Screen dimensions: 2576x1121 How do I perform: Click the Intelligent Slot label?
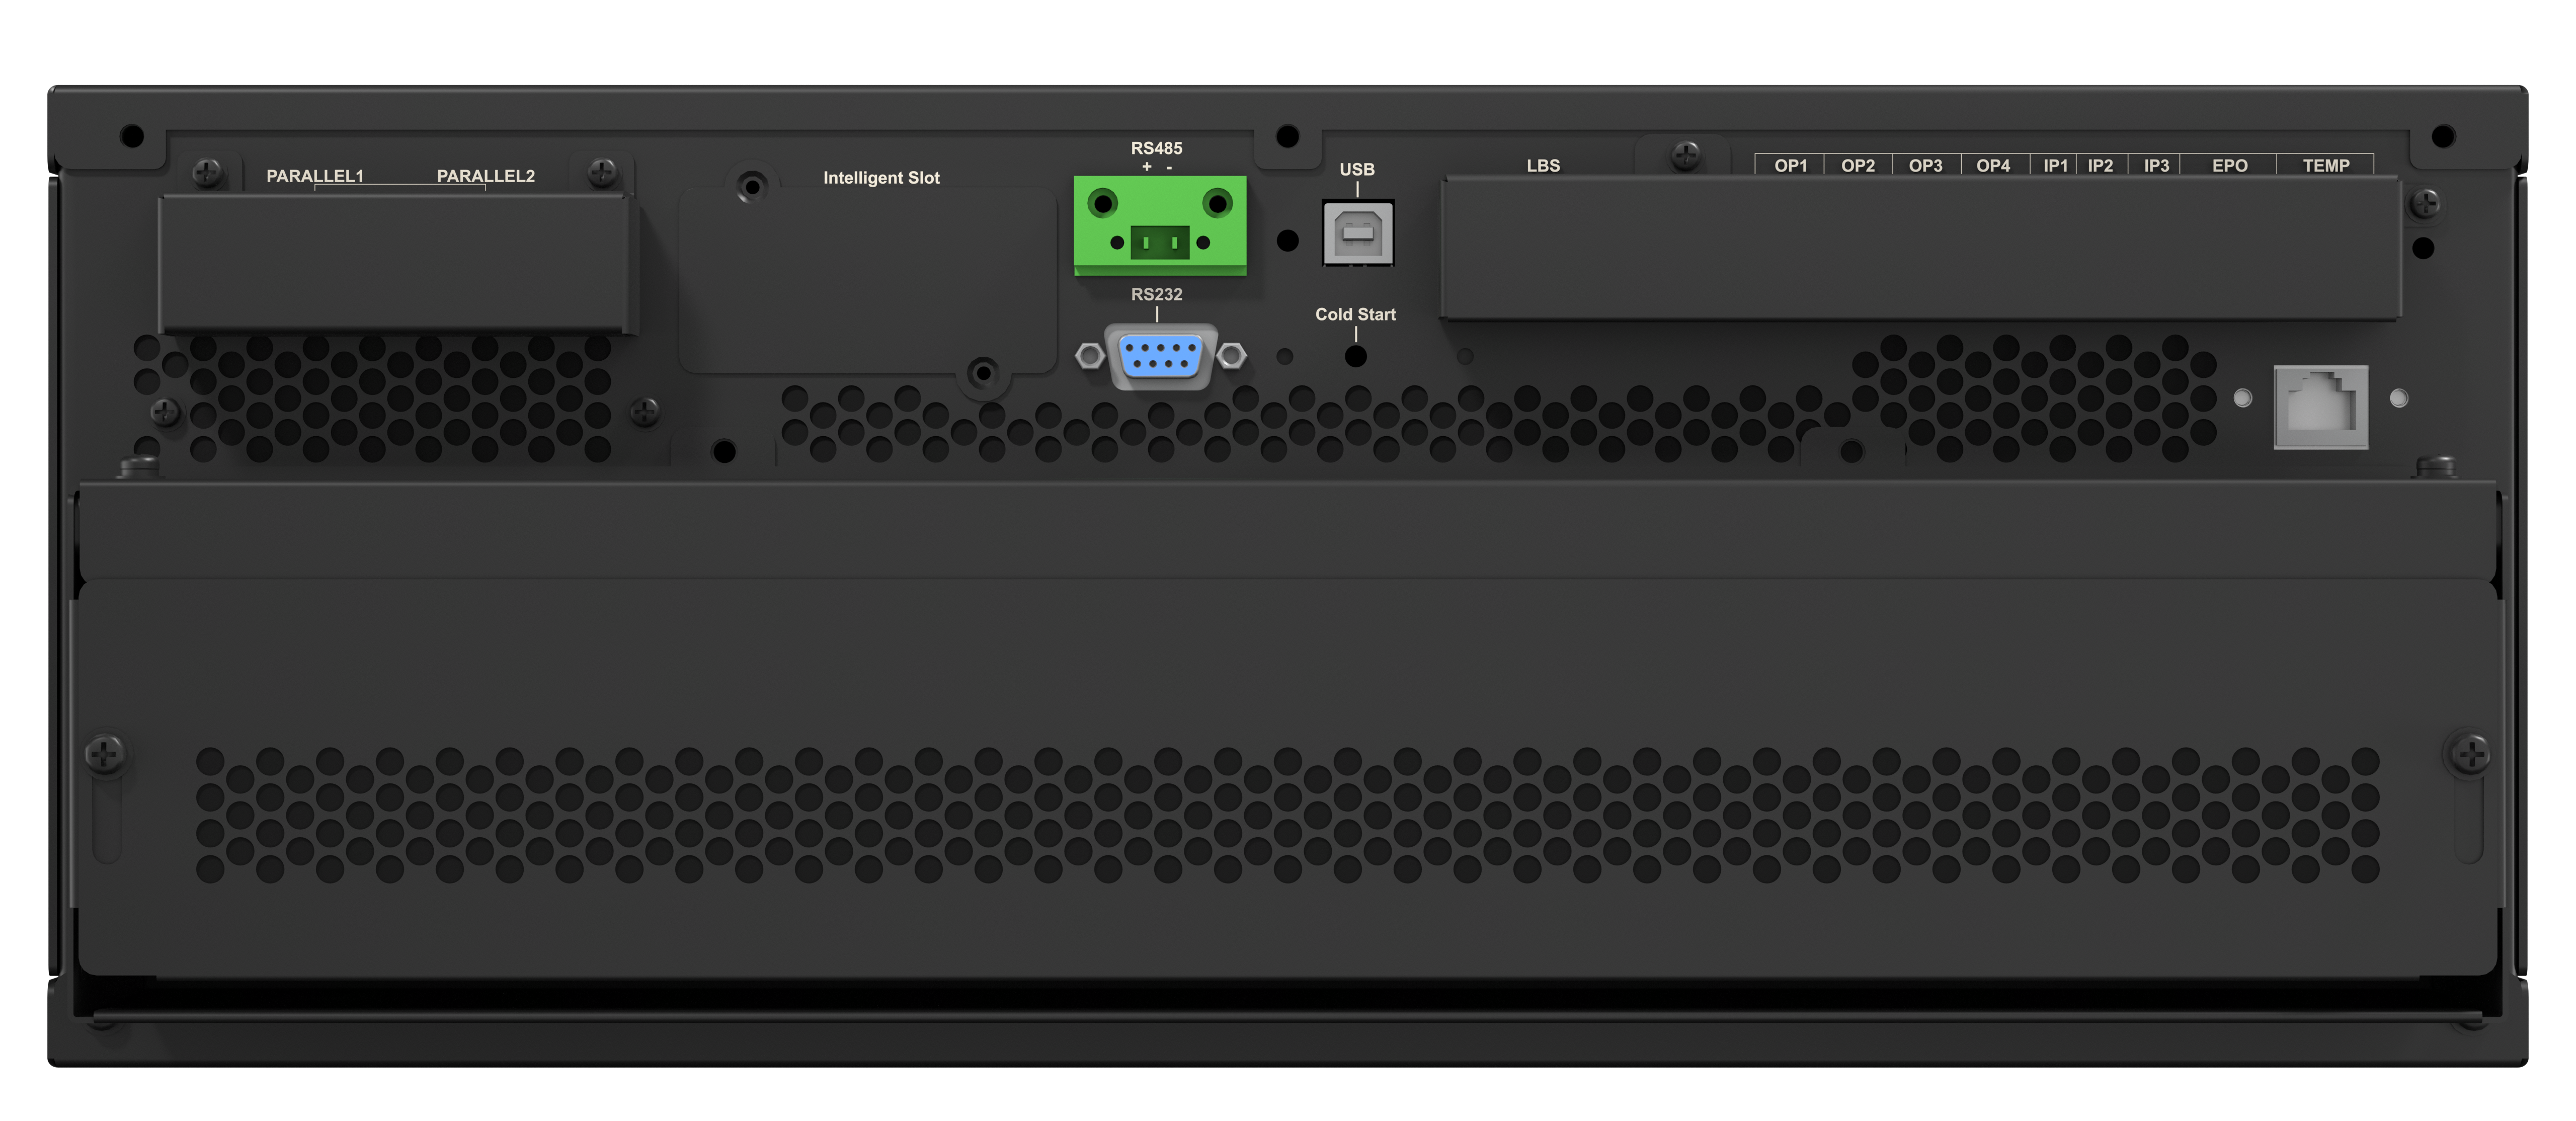click(x=881, y=178)
